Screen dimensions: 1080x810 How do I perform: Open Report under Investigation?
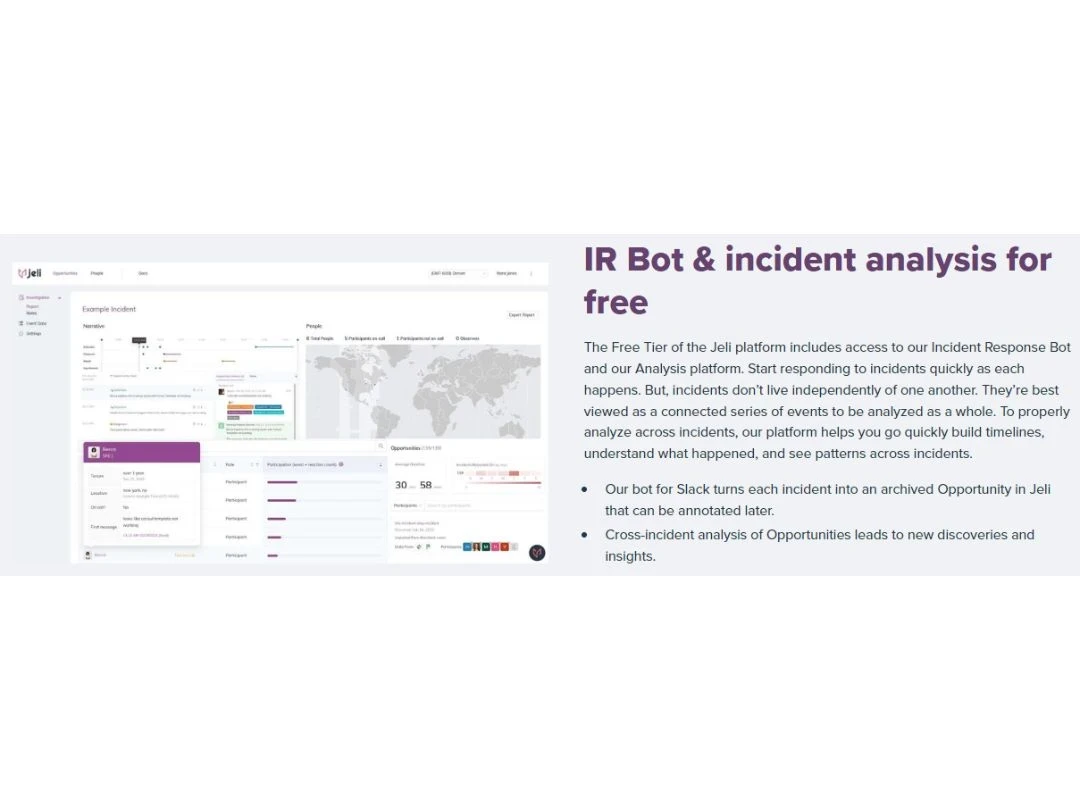pyautogui.click(x=32, y=307)
